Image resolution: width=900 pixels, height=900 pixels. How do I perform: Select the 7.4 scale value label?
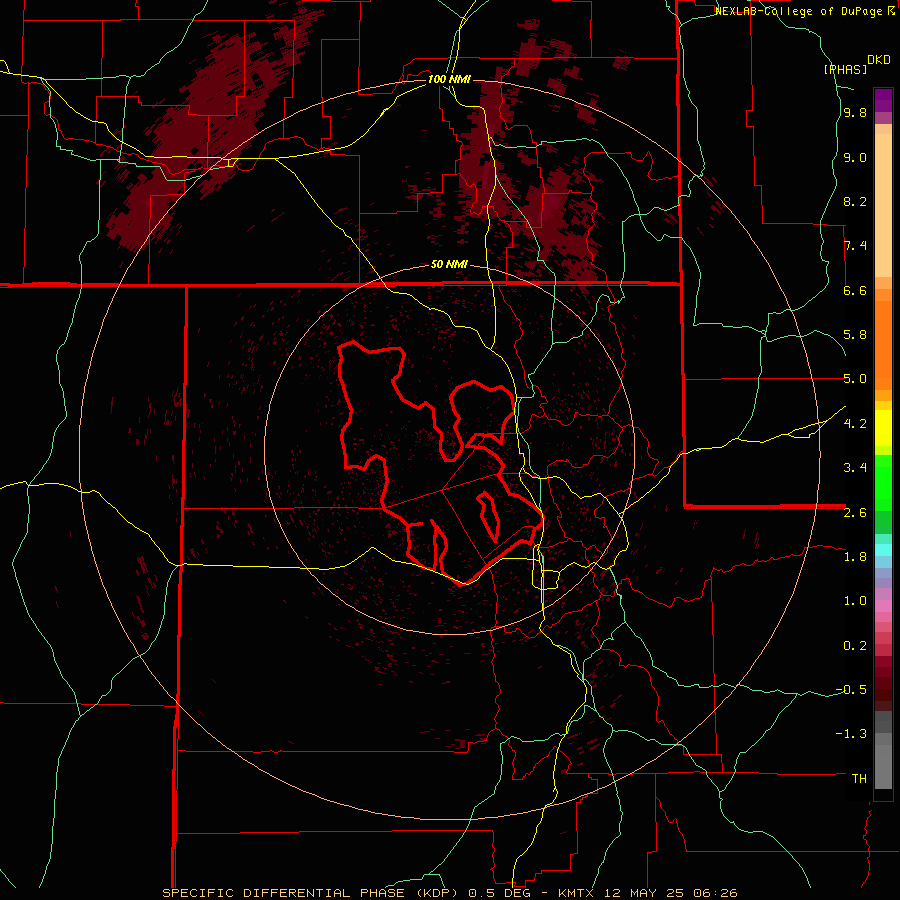(x=855, y=246)
